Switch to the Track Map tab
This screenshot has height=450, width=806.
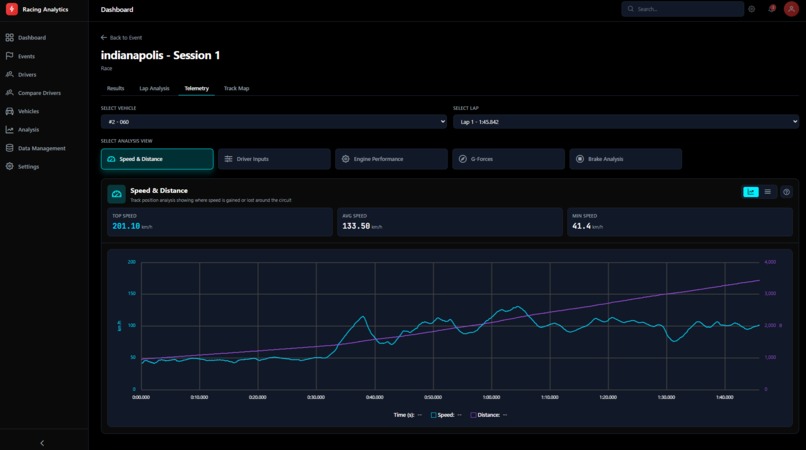pyautogui.click(x=236, y=88)
